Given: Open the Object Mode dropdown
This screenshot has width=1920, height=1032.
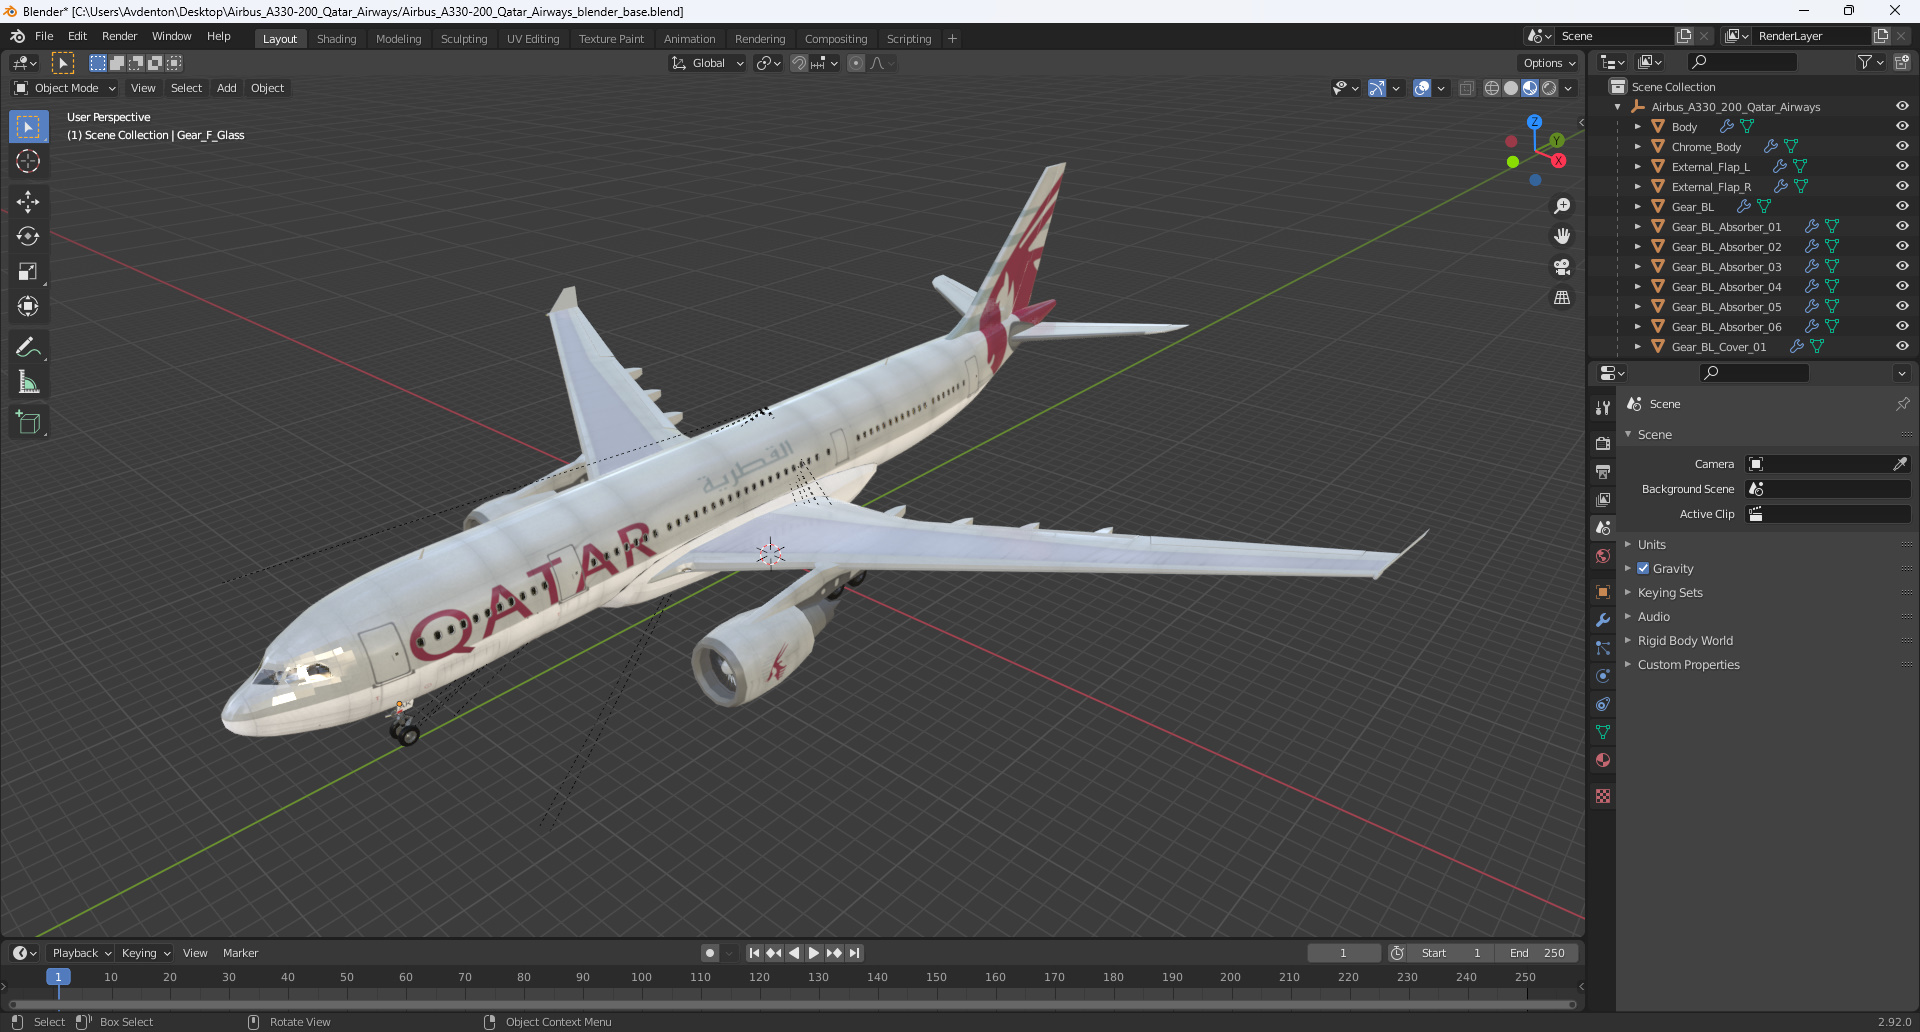Looking at the screenshot, I should pos(65,88).
